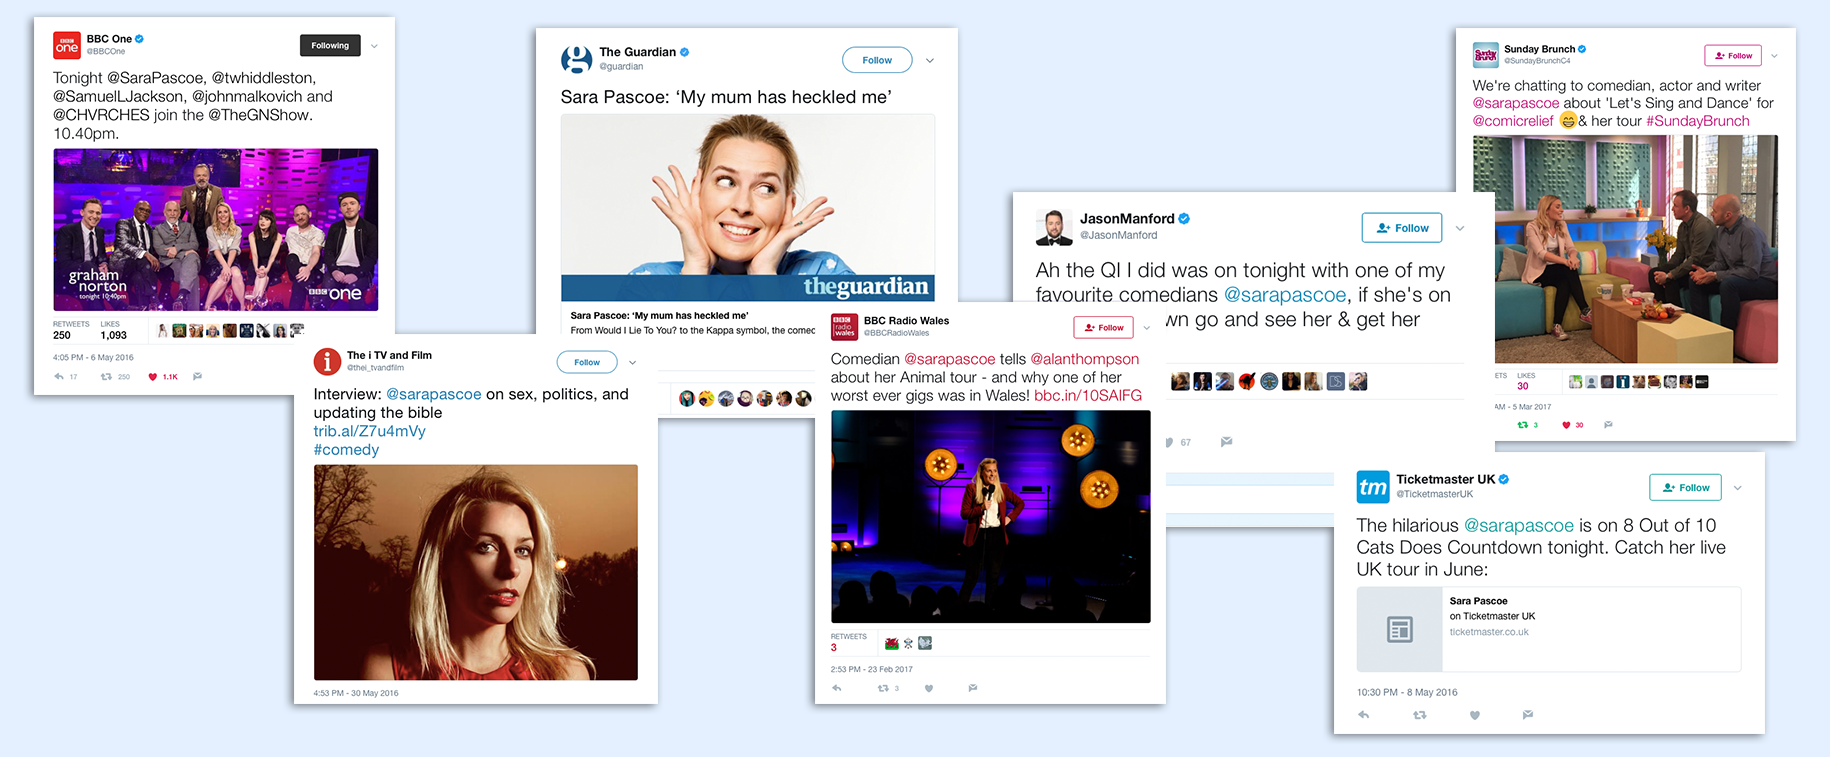Expand the chevron menu on BBC One tweet

374,46
